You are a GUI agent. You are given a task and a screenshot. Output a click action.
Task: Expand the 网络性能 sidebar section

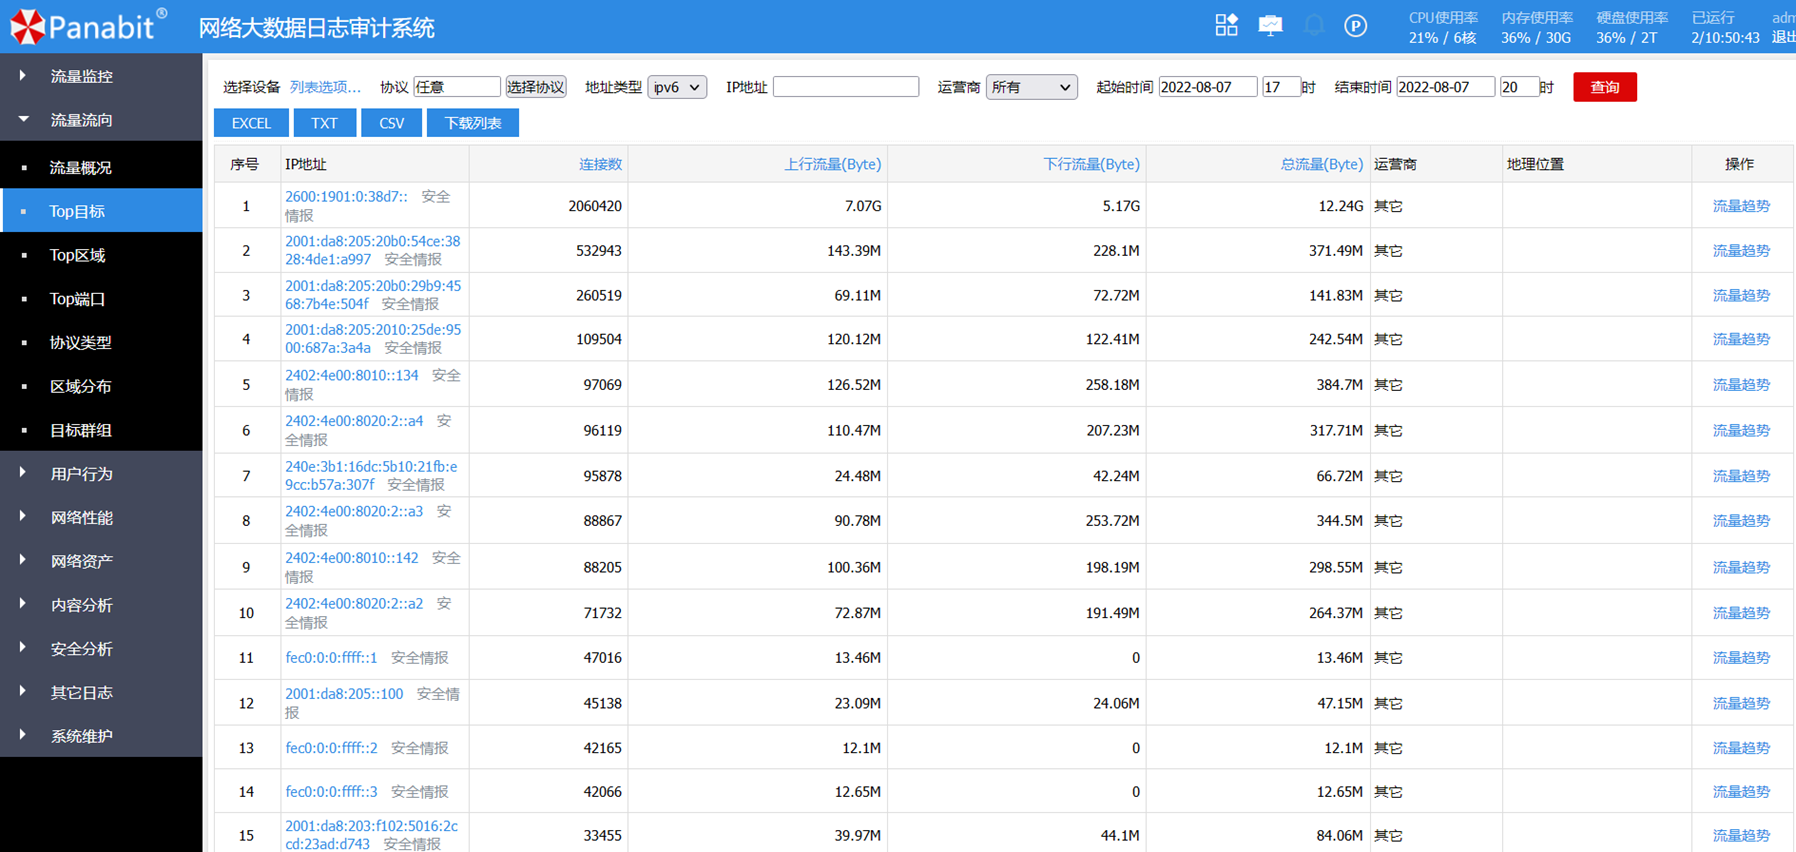[101, 517]
